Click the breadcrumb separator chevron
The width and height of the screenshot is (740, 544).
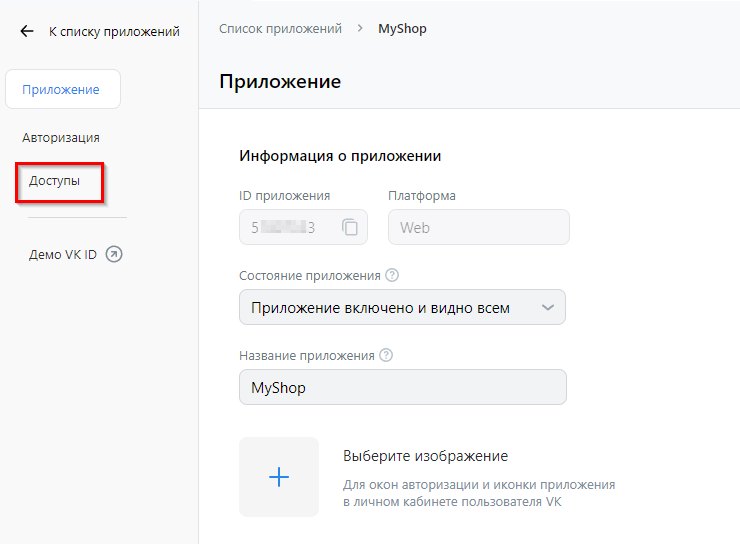[360, 29]
